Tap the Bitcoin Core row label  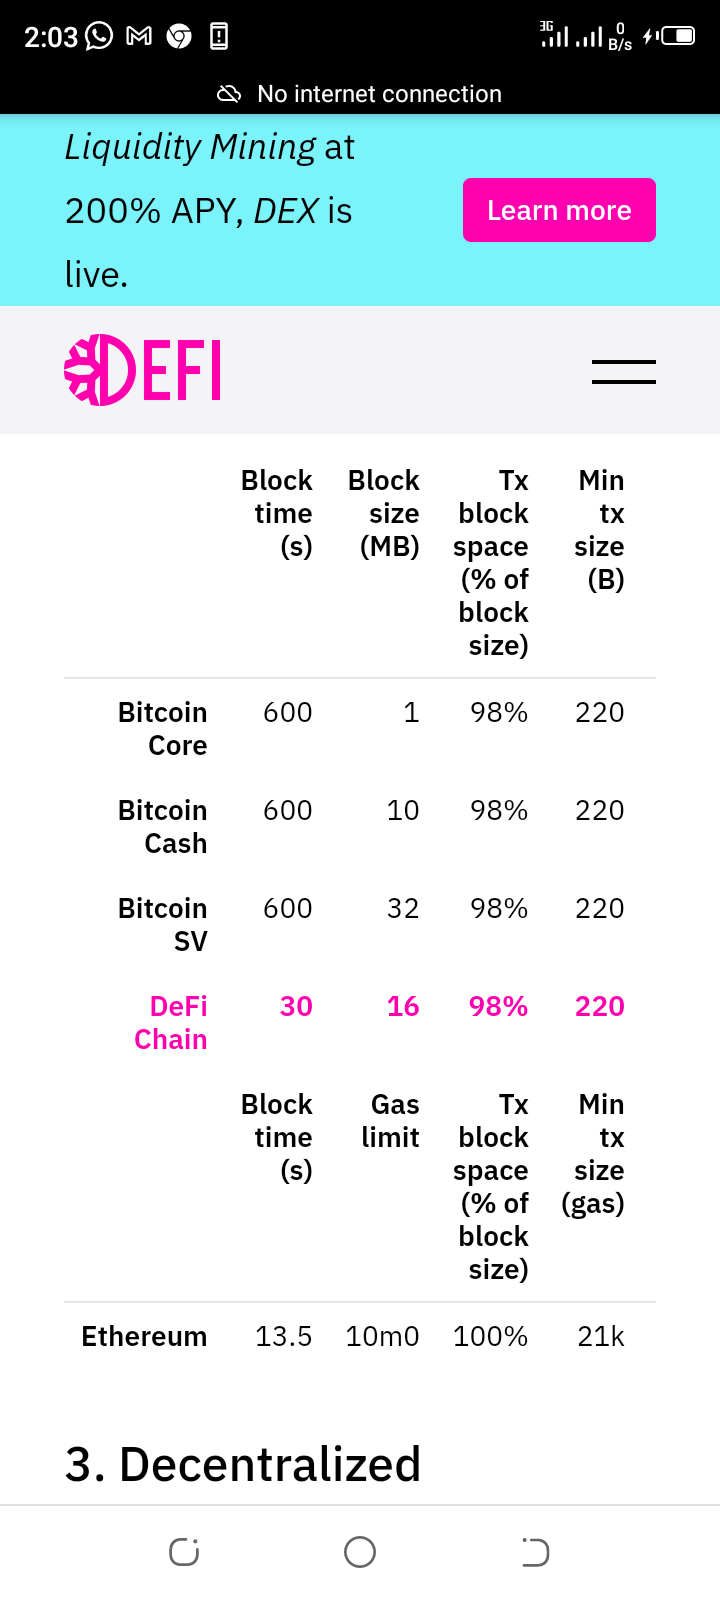tap(163, 729)
